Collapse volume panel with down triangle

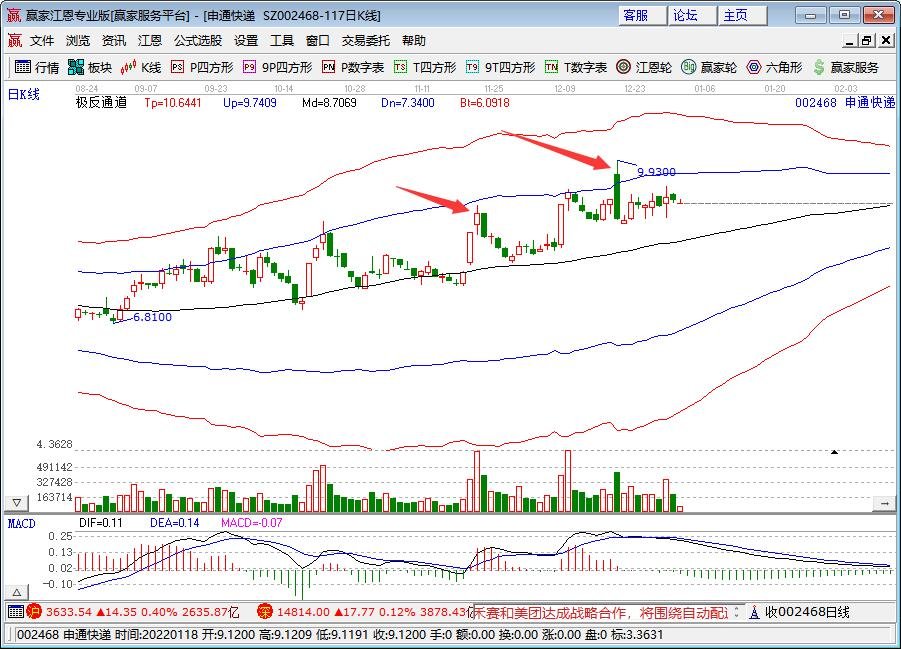click(x=17, y=503)
